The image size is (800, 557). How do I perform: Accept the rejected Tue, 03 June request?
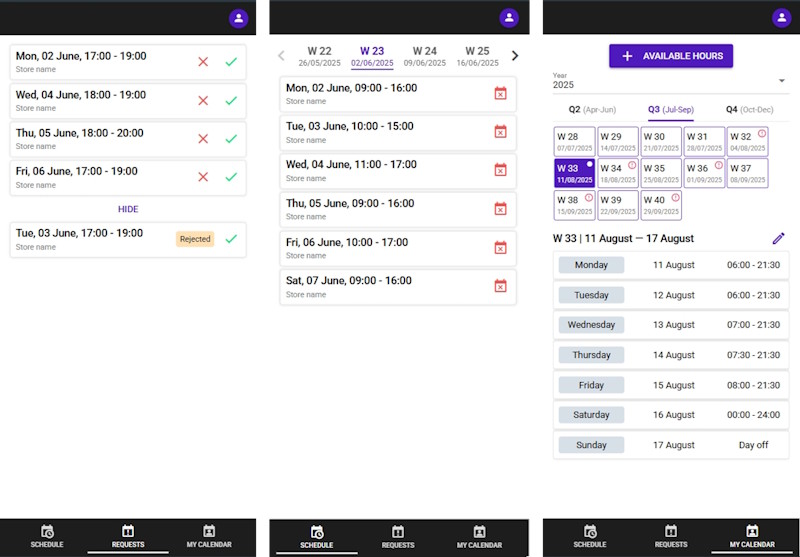coord(231,239)
